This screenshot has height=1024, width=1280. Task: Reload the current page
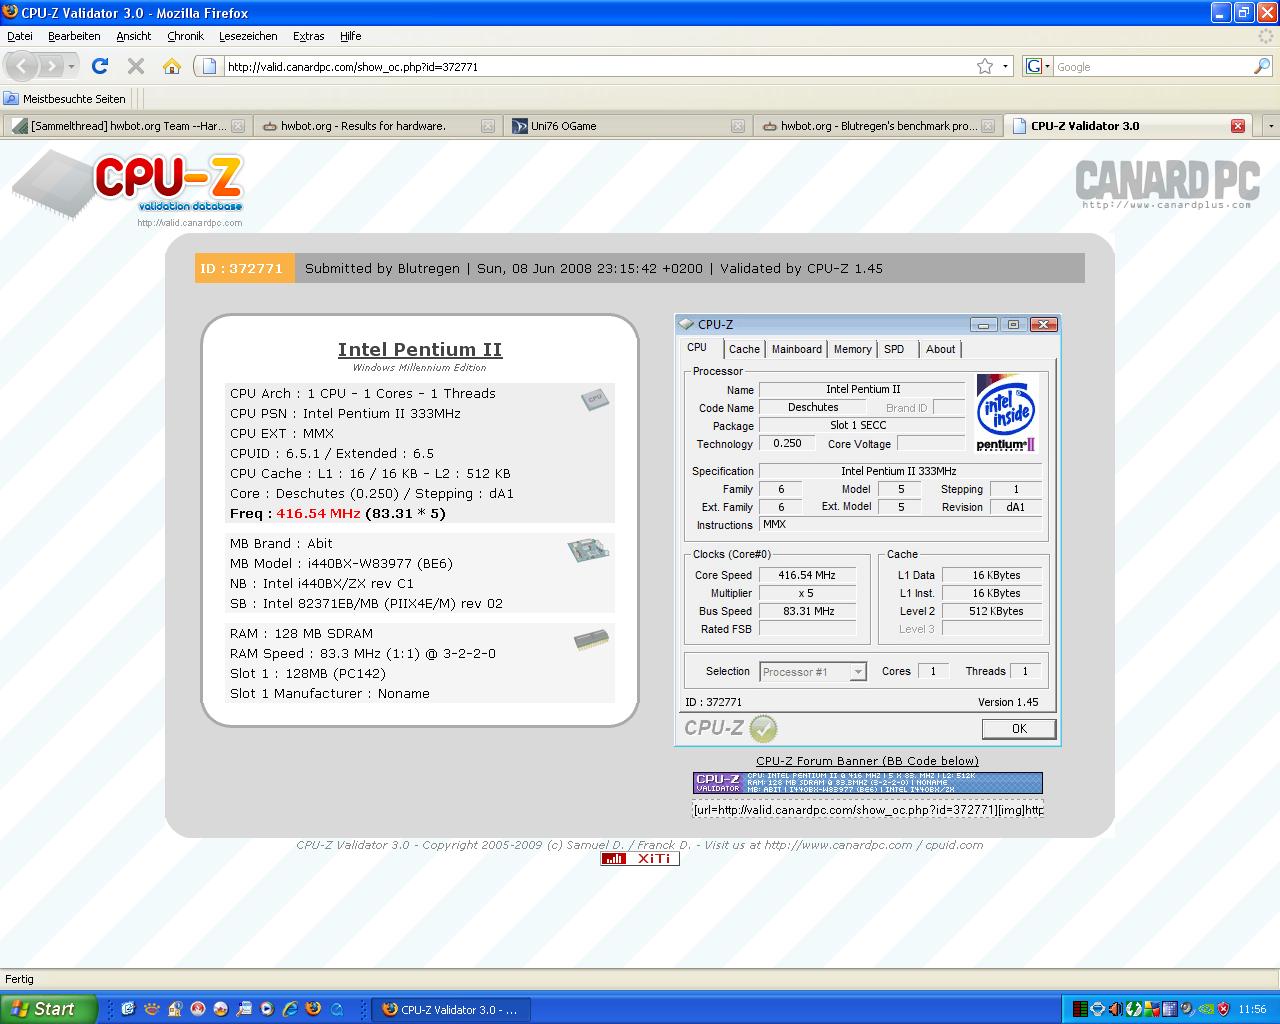tap(99, 66)
